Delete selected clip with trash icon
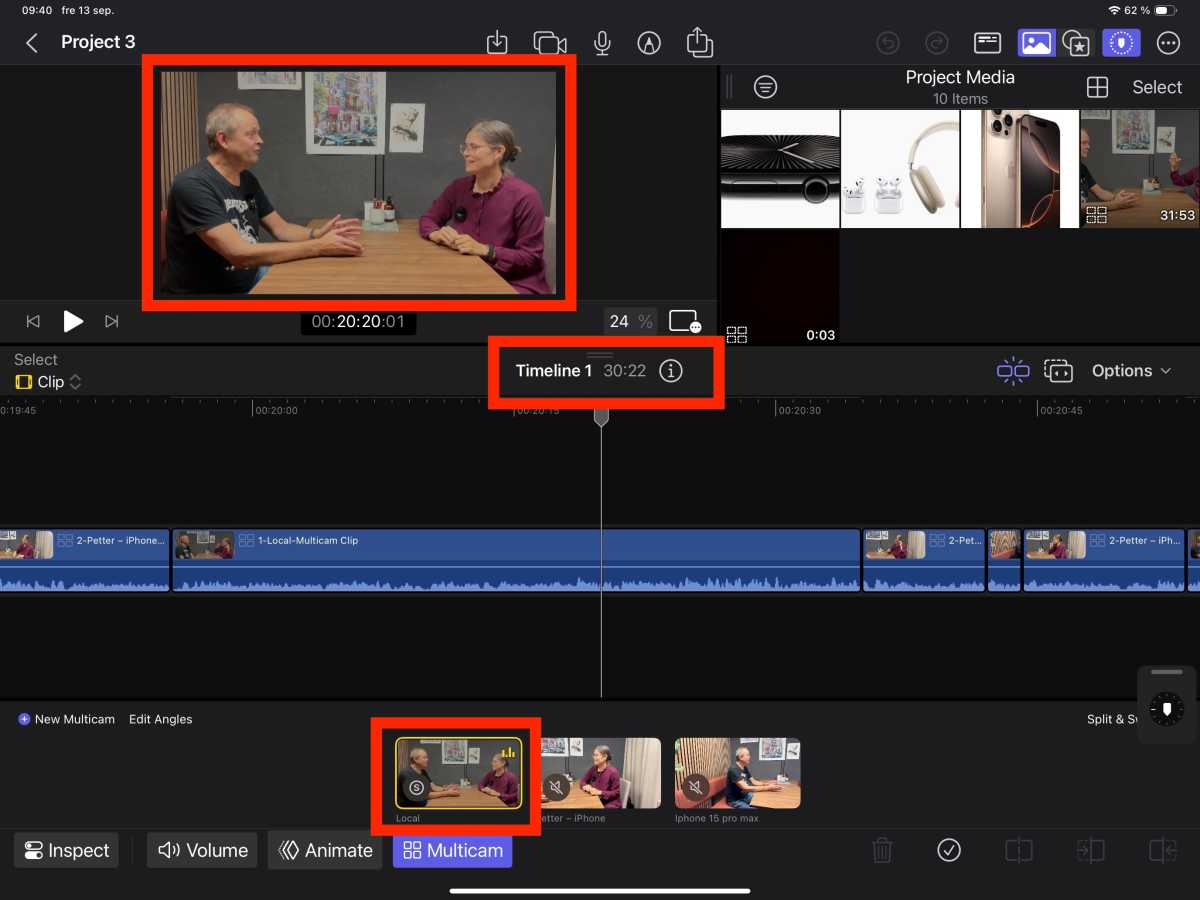 (x=882, y=850)
